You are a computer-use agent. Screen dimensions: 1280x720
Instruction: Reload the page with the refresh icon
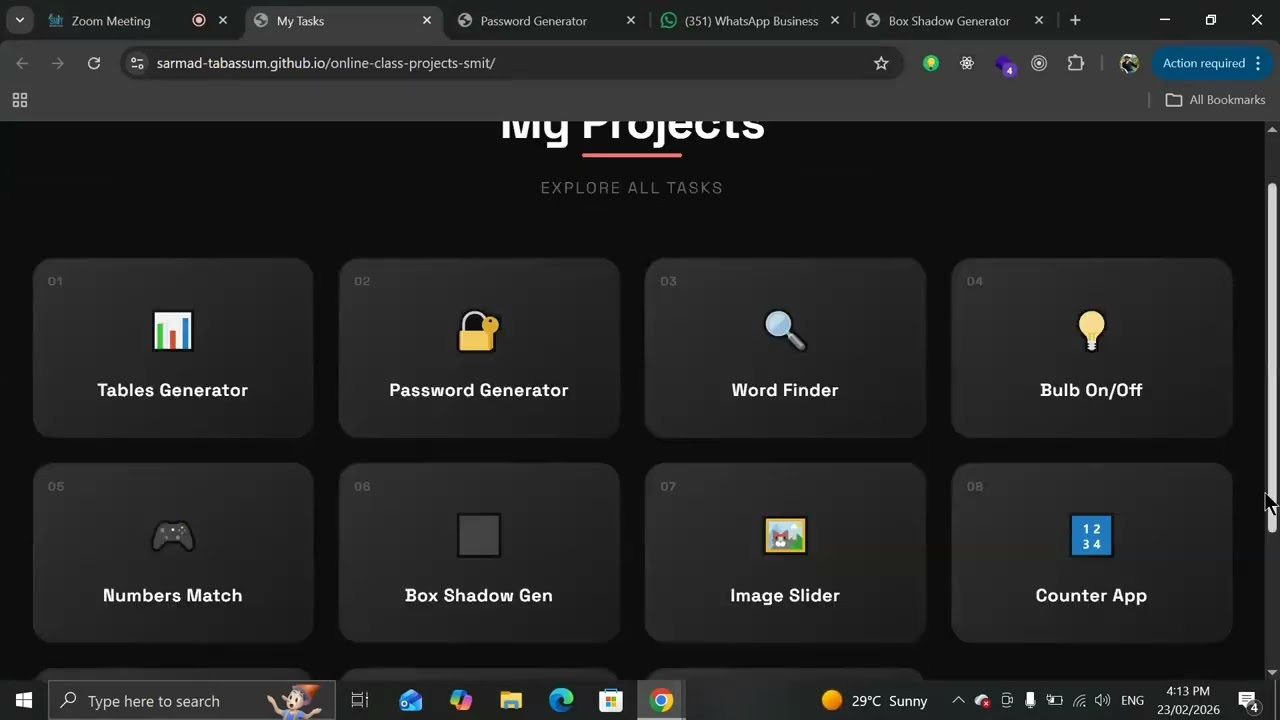94,63
